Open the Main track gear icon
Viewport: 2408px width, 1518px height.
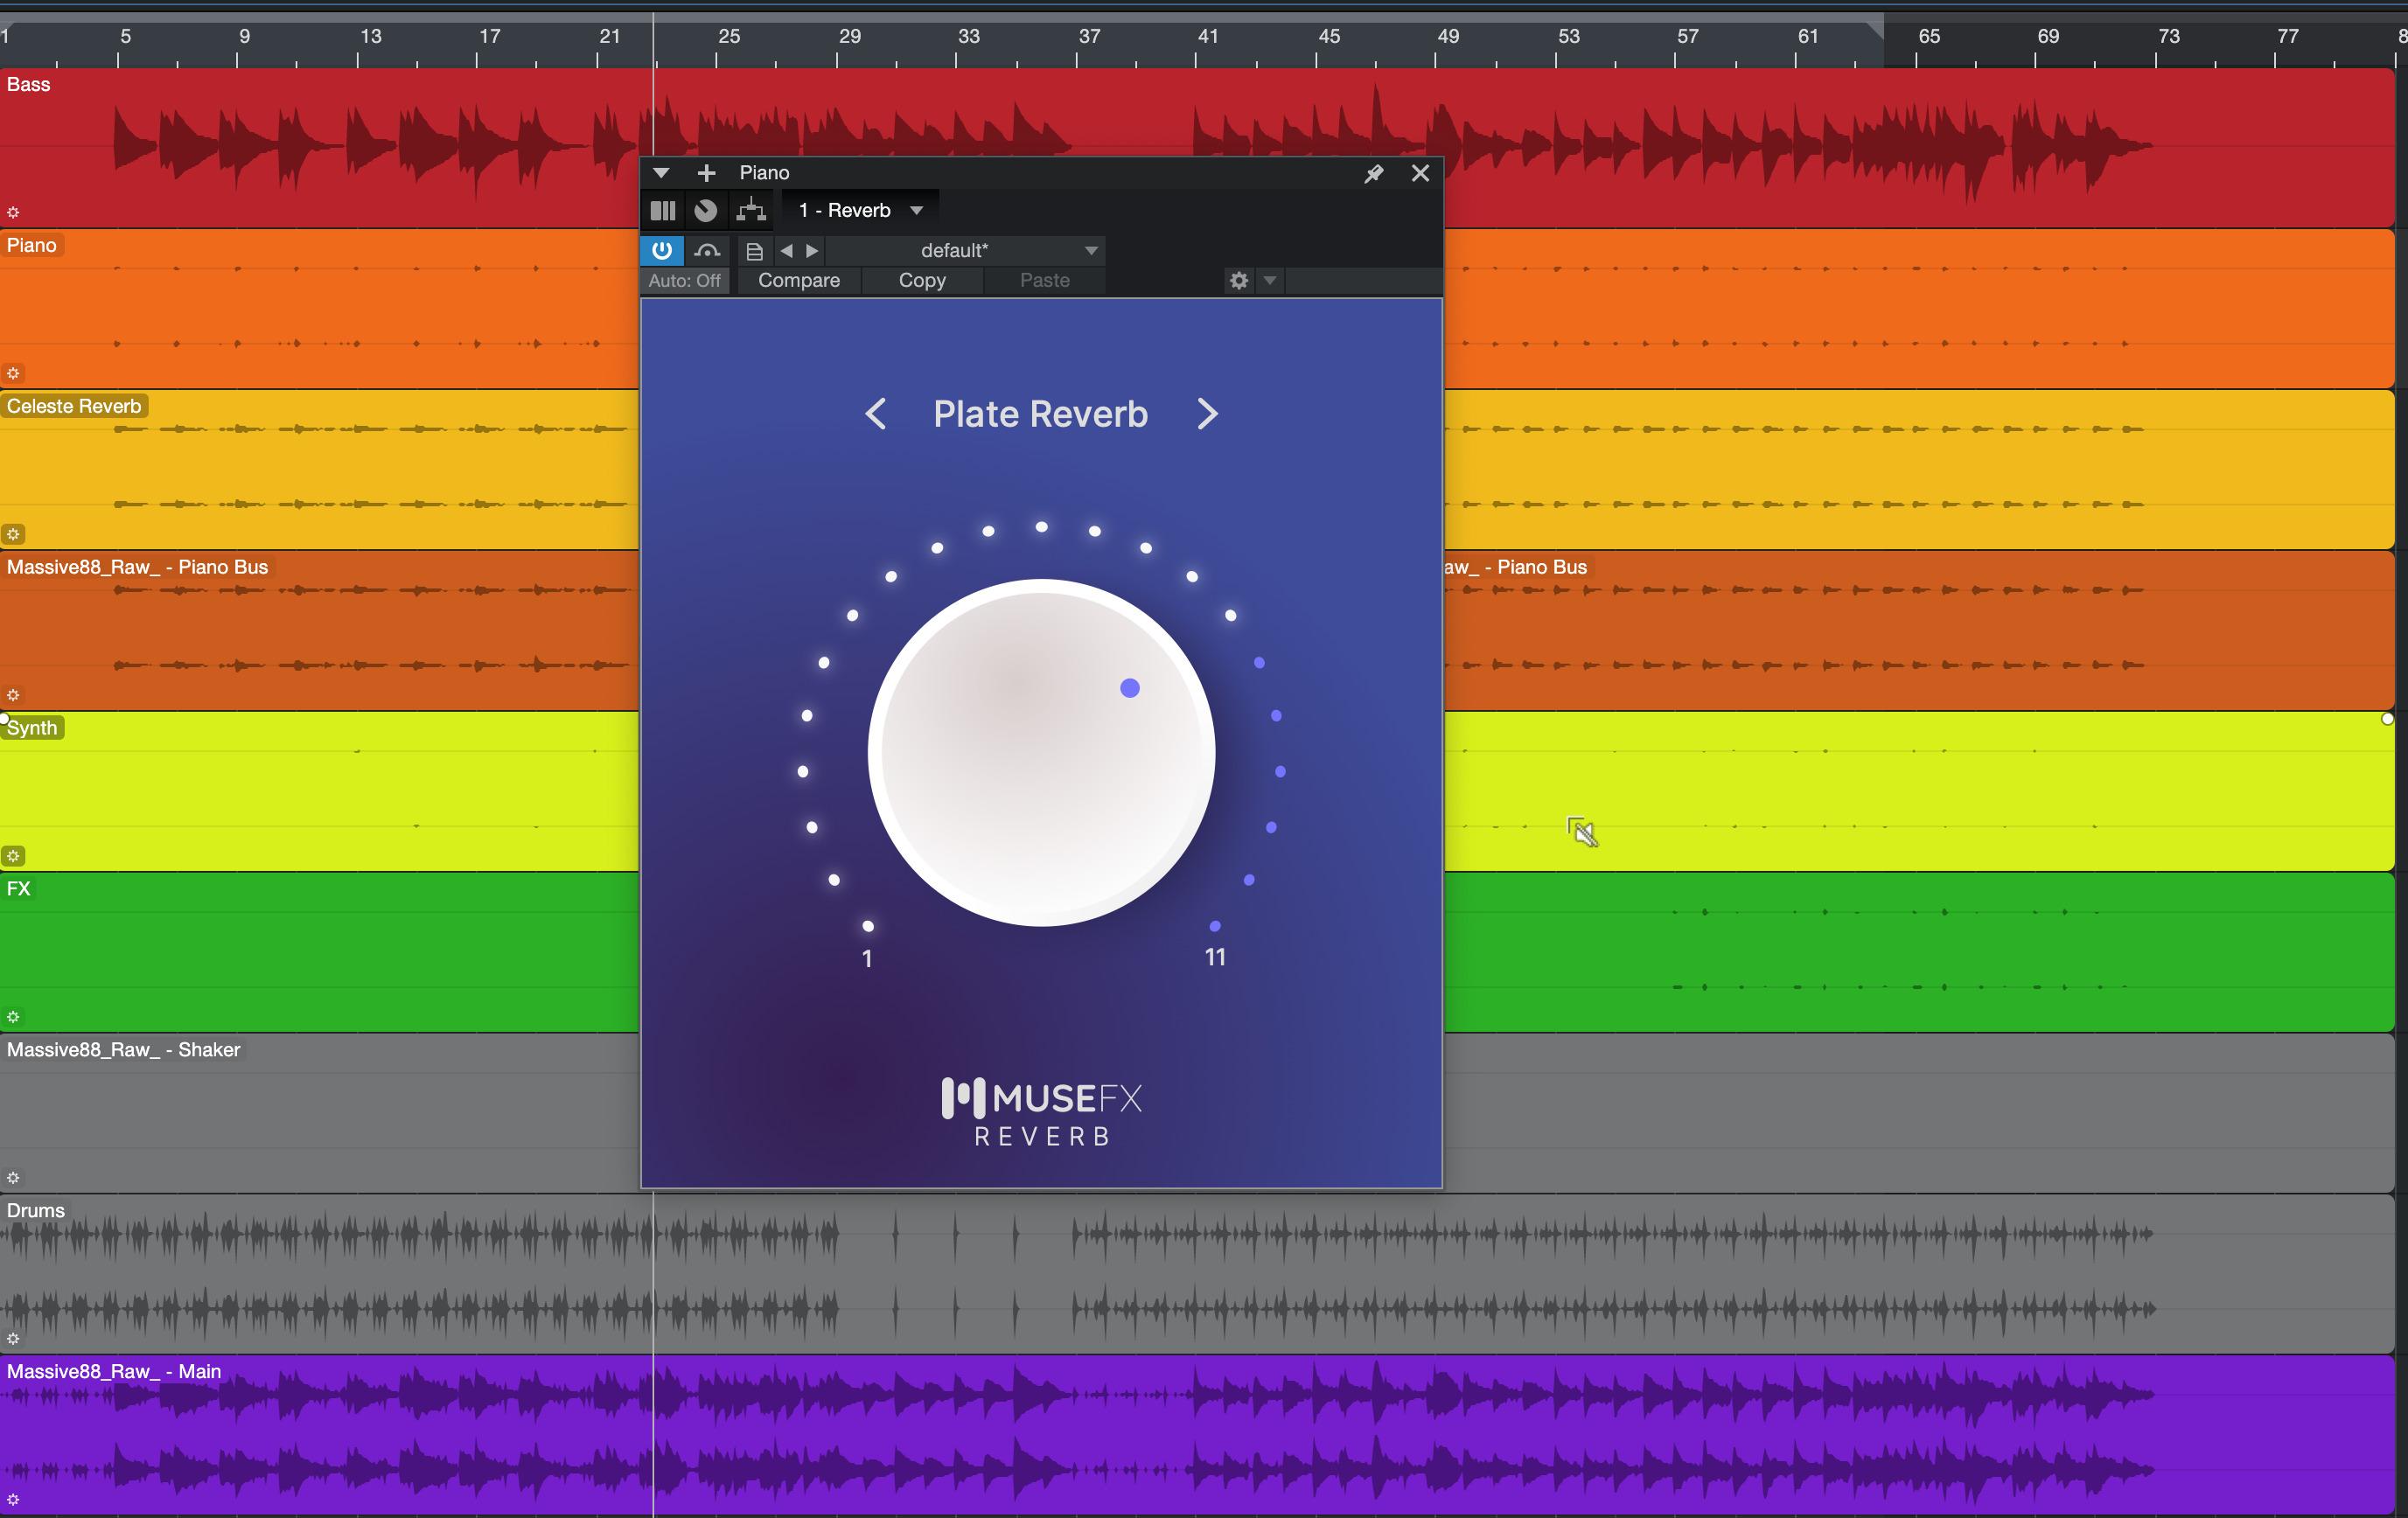pos(13,1499)
